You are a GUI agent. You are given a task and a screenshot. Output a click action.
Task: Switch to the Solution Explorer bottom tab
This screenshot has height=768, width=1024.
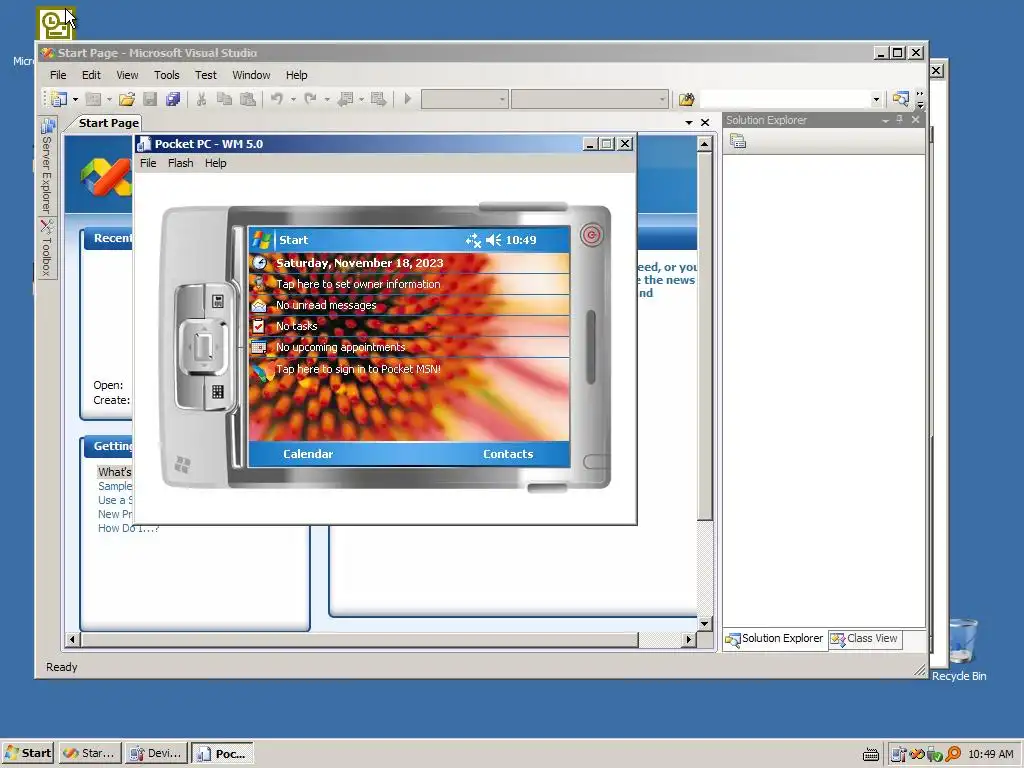[x=775, y=639]
